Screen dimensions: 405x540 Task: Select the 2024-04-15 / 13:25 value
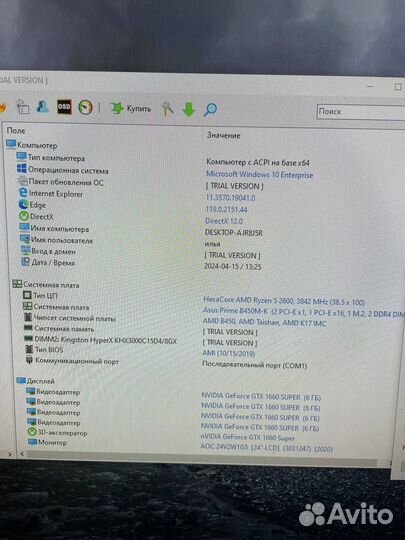232,266
